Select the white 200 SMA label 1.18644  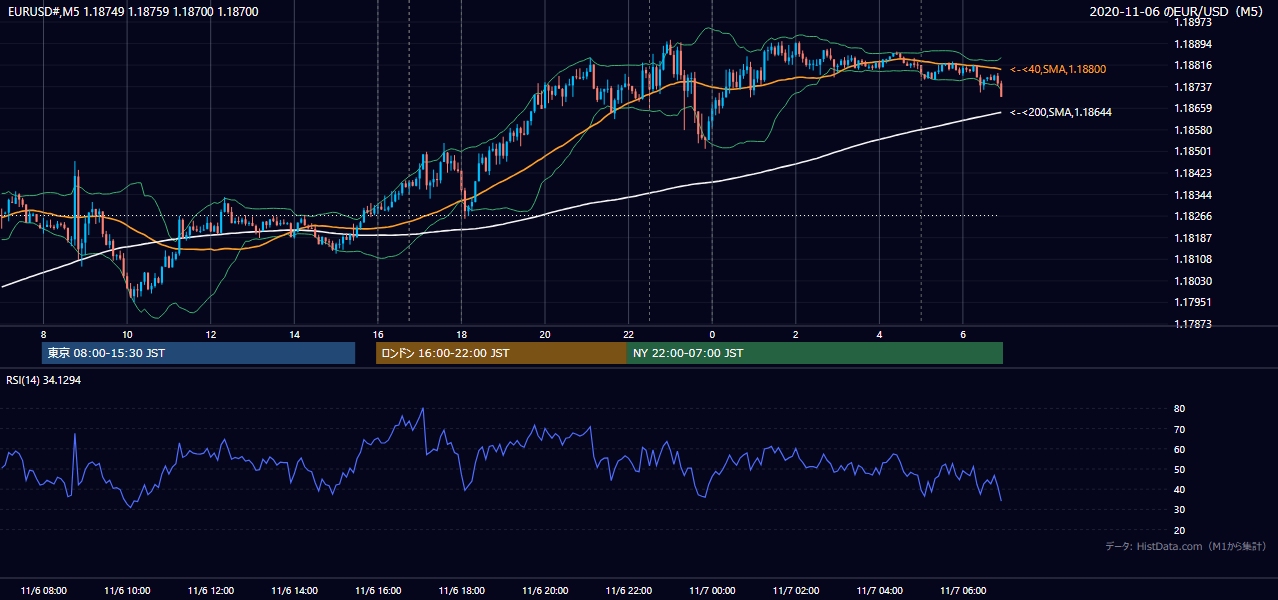tap(1061, 112)
